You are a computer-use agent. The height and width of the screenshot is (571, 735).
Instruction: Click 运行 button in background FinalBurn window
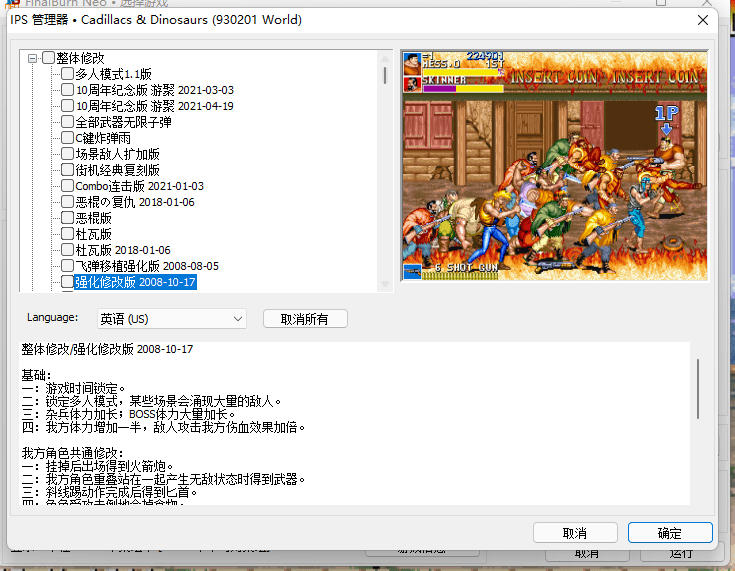(x=680, y=554)
